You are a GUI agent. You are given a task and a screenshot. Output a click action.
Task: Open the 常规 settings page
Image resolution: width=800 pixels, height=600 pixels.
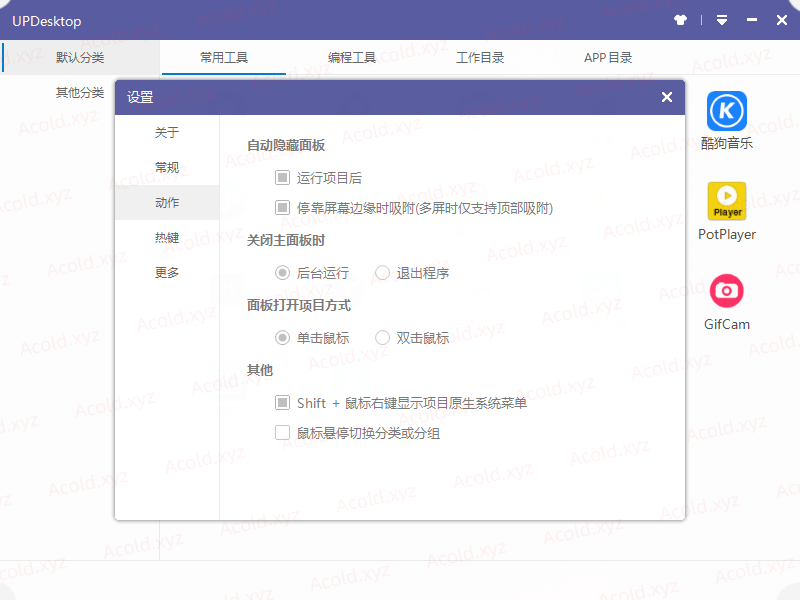click(167, 167)
